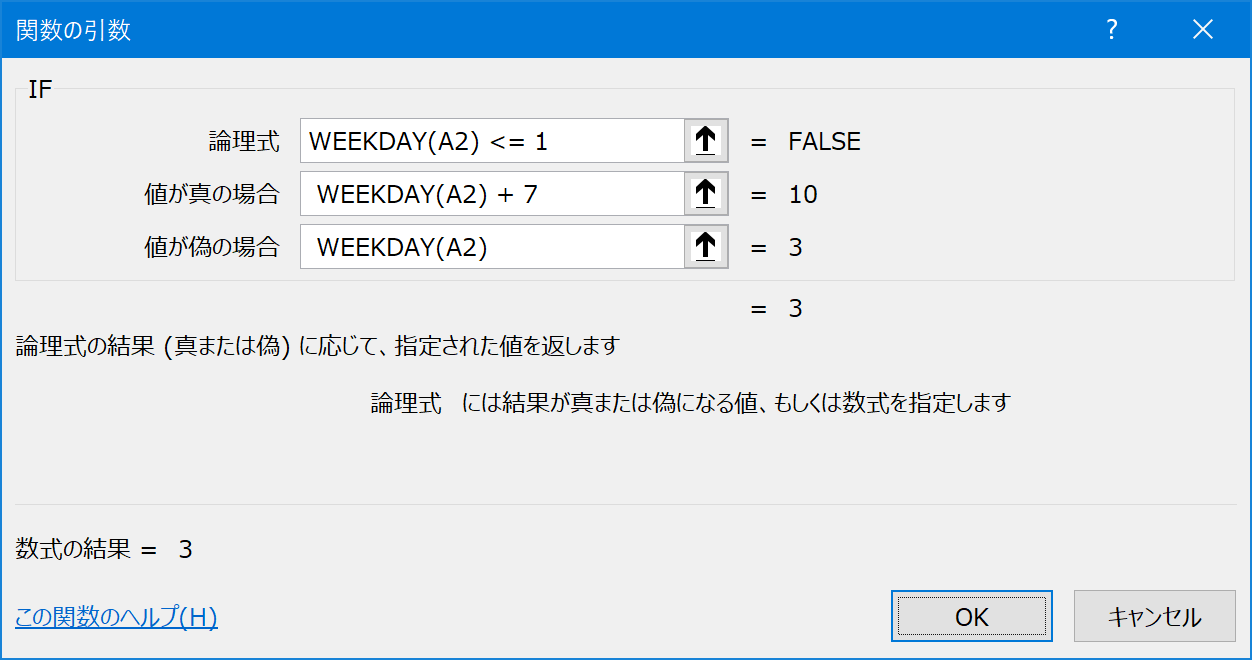
Task: Open the この関数のヘルプ(H) link
Action: click(116, 617)
